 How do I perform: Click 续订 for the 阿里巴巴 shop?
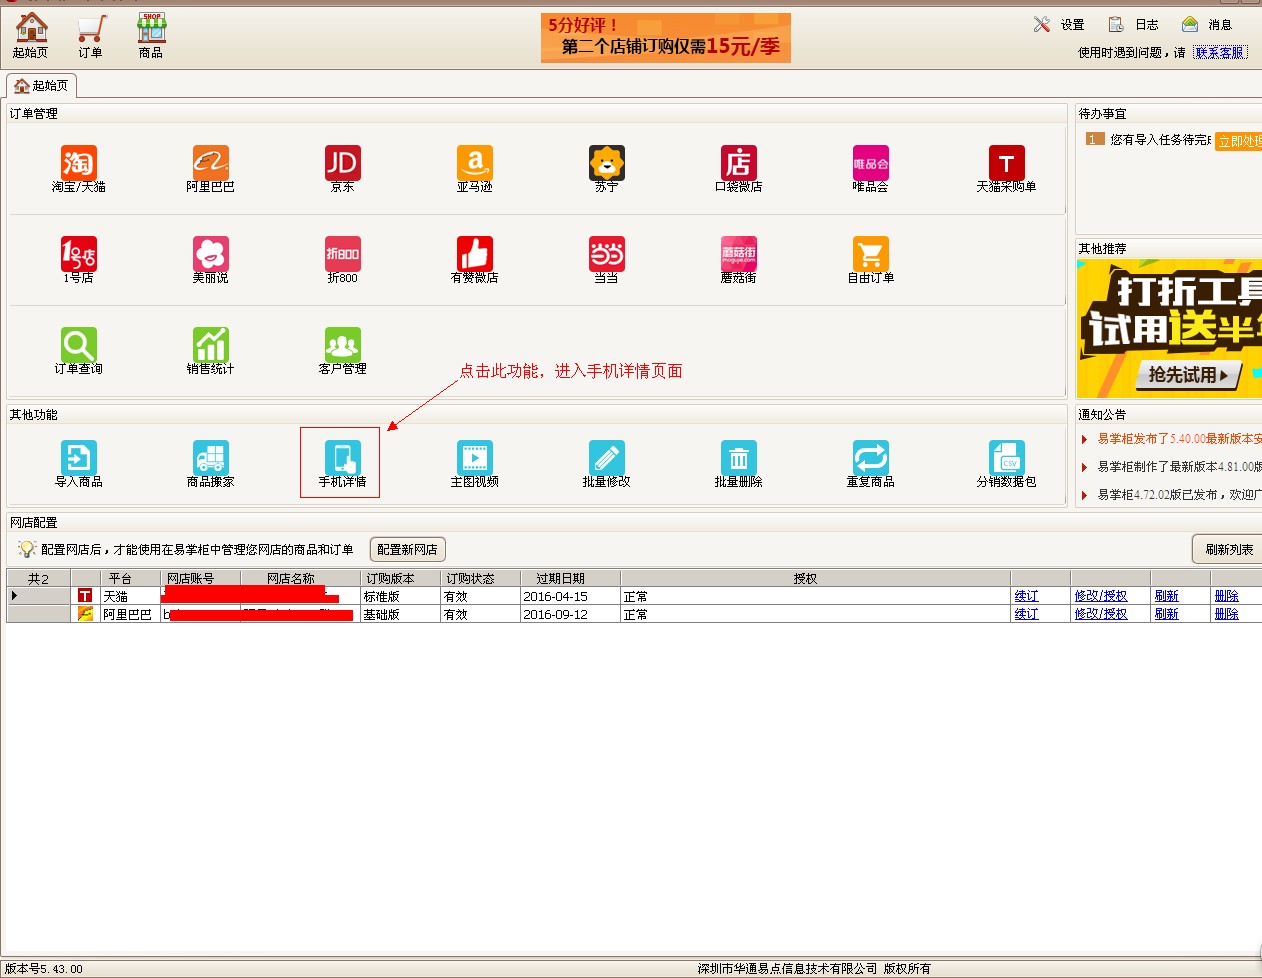[x=1026, y=614]
